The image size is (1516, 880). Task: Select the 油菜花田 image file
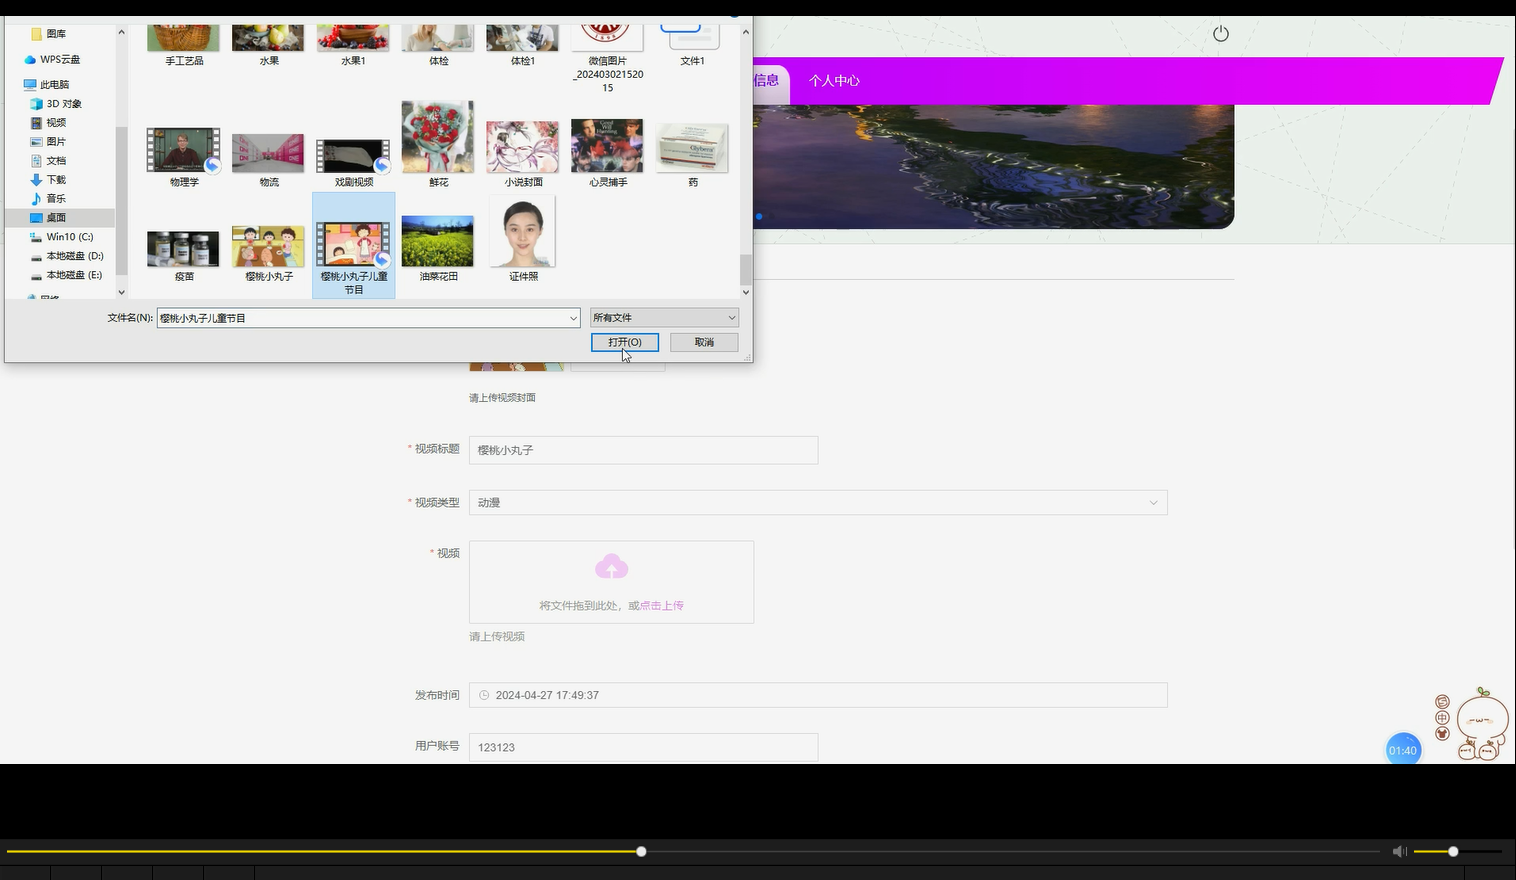pyautogui.click(x=438, y=247)
